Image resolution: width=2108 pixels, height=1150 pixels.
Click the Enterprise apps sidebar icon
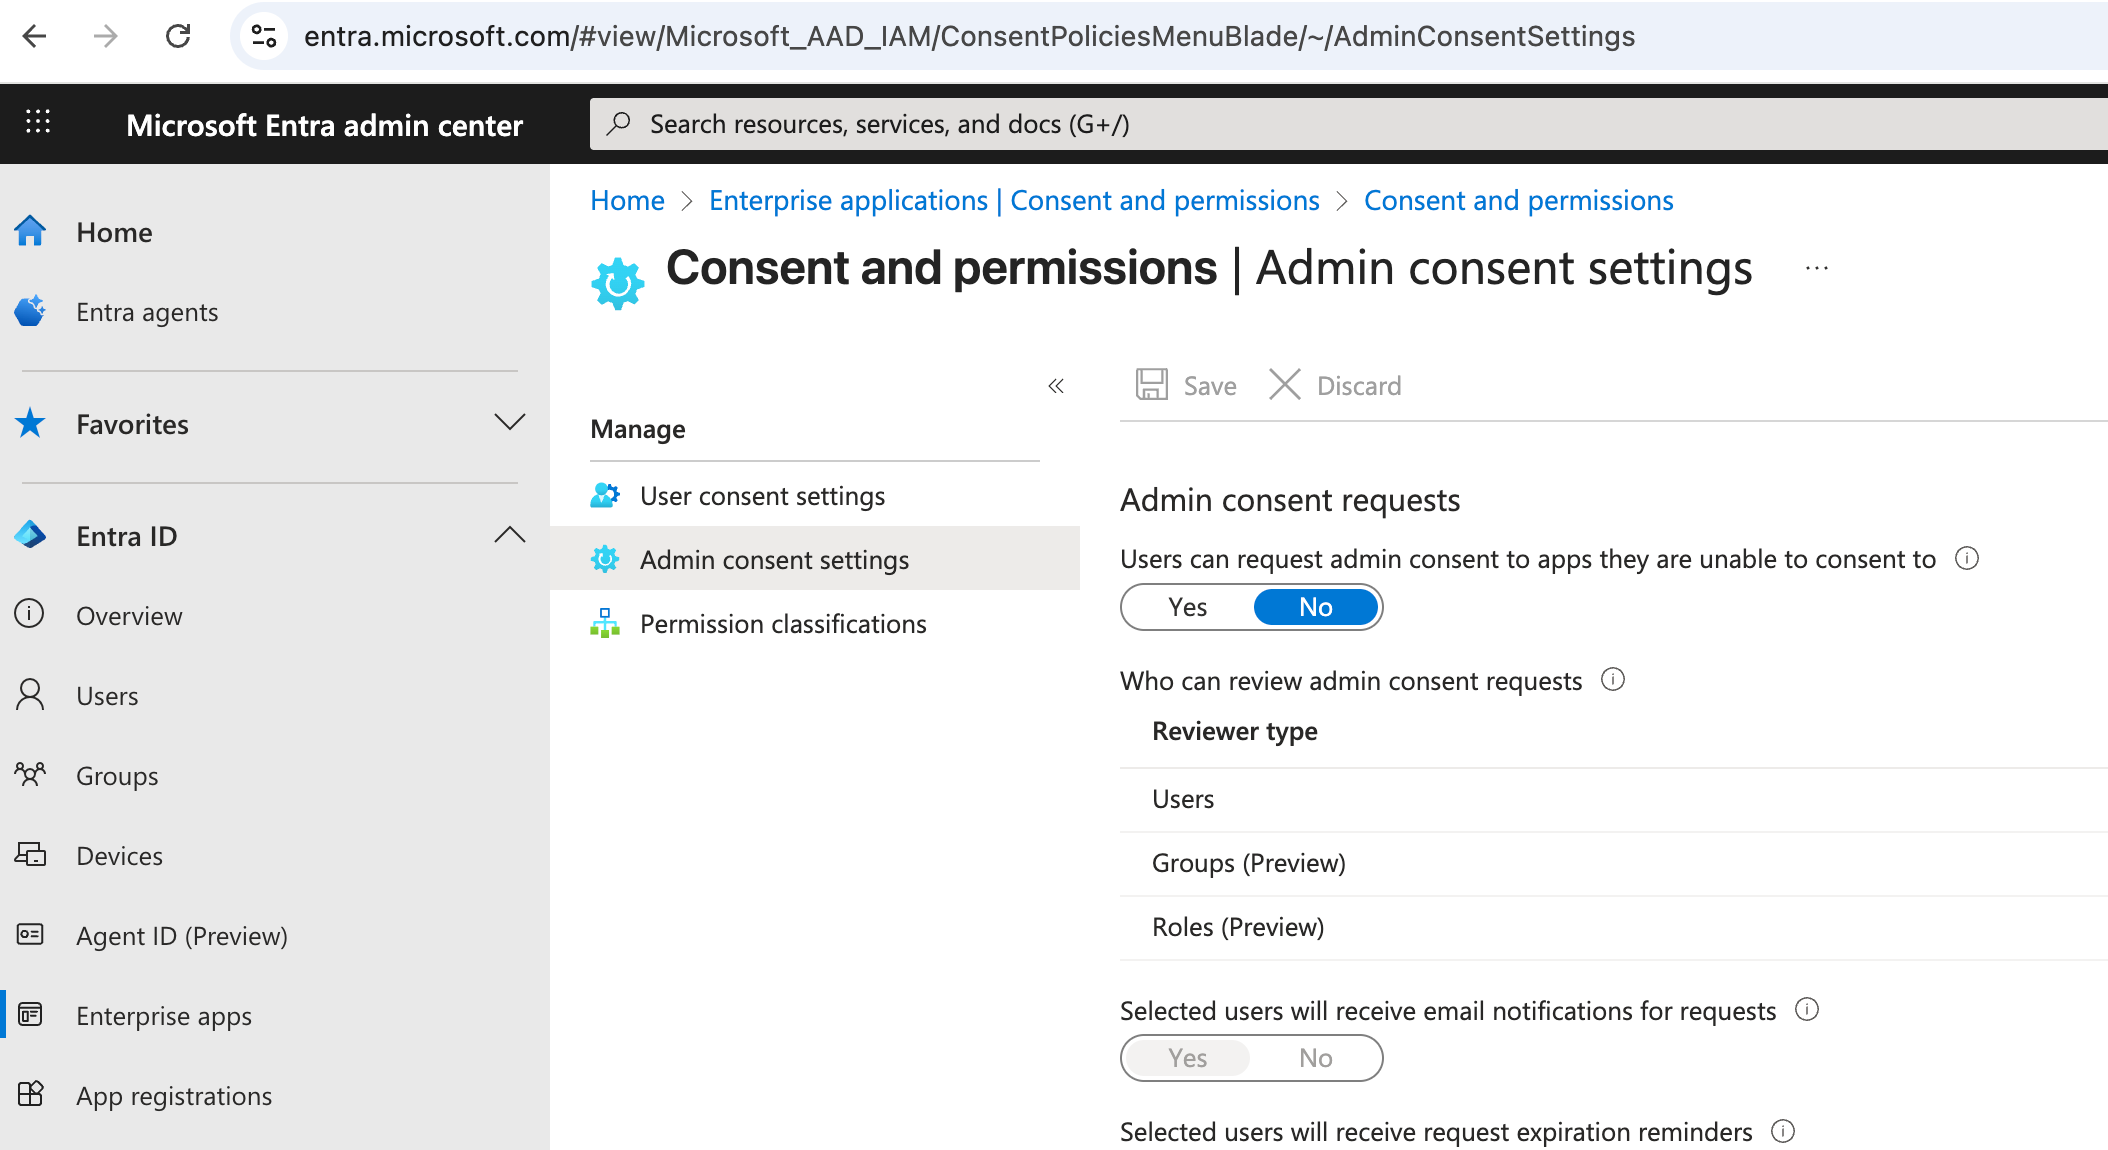(30, 1015)
